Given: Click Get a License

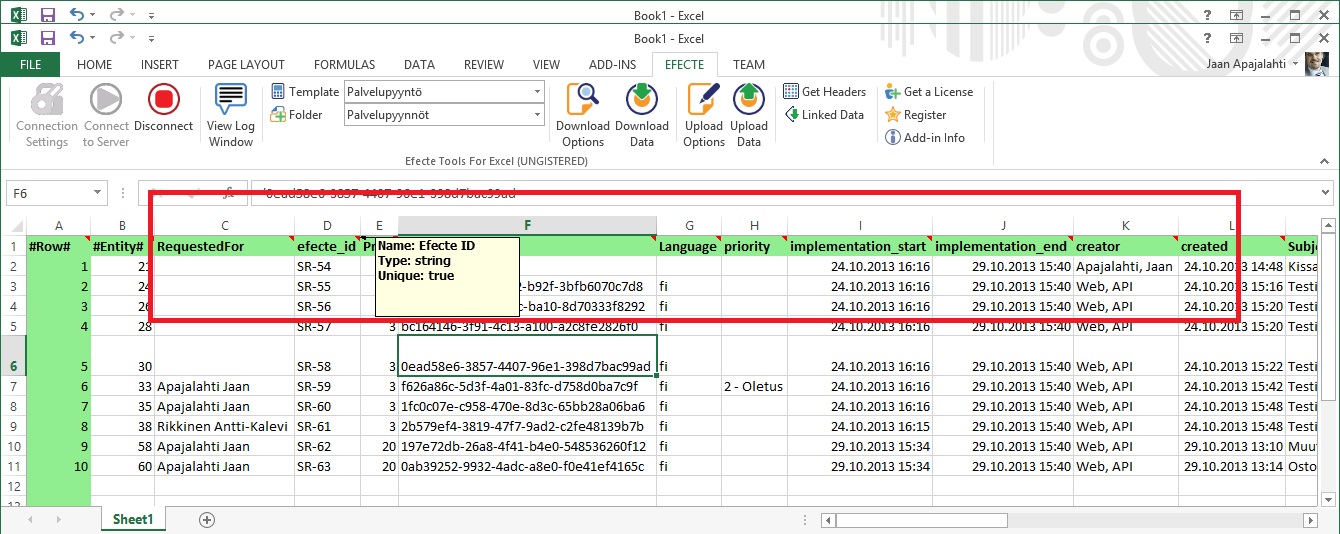Looking at the screenshot, I should coord(929,92).
